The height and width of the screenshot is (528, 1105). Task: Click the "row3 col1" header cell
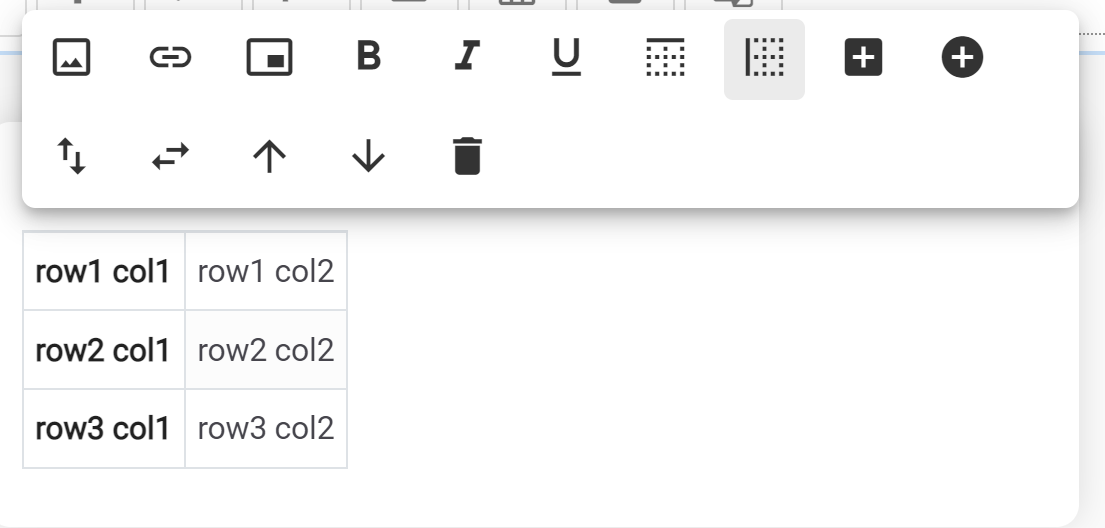coord(103,428)
